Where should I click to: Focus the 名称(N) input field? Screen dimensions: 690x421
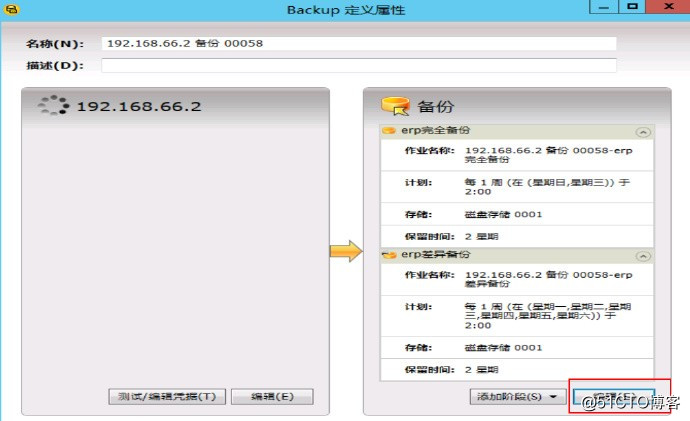[359, 44]
